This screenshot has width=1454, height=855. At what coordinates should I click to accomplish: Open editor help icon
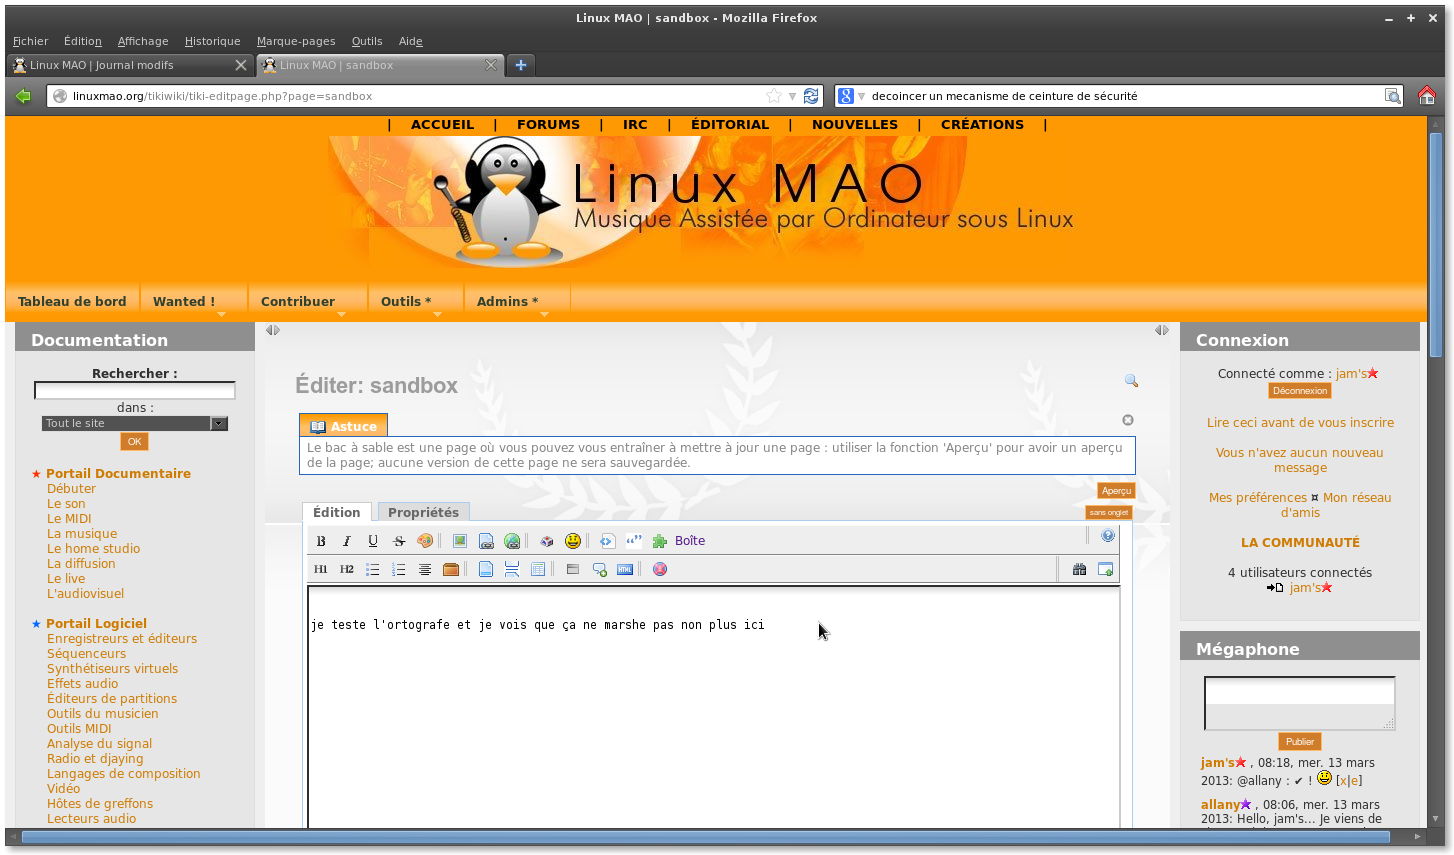click(1108, 536)
